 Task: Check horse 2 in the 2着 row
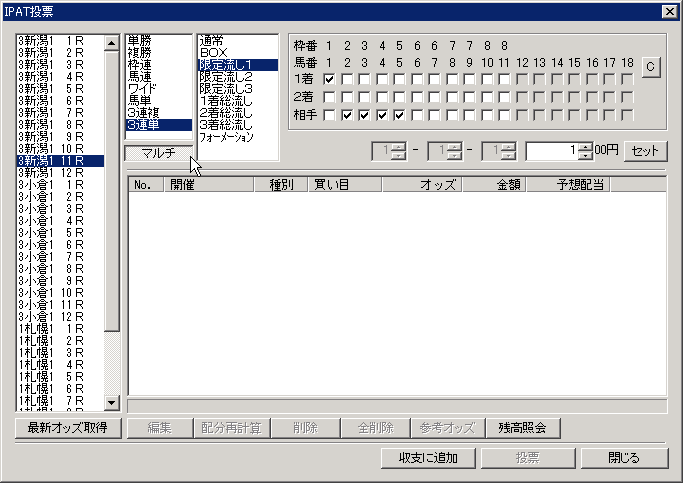pyautogui.click(x=347, y=97)
